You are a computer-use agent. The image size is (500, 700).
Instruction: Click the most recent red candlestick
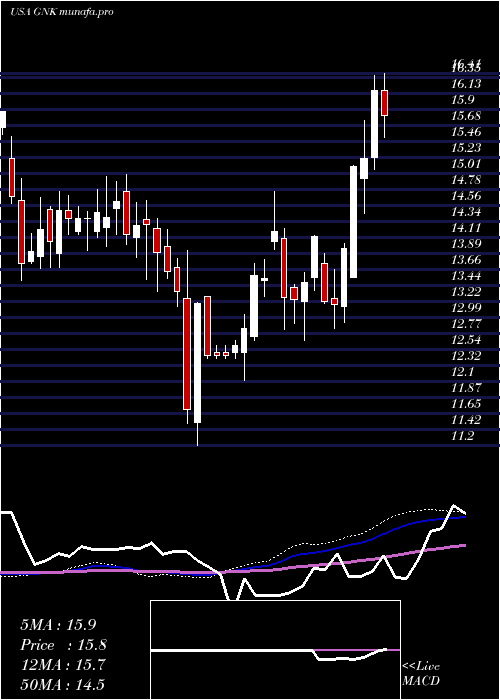point(384,103)
